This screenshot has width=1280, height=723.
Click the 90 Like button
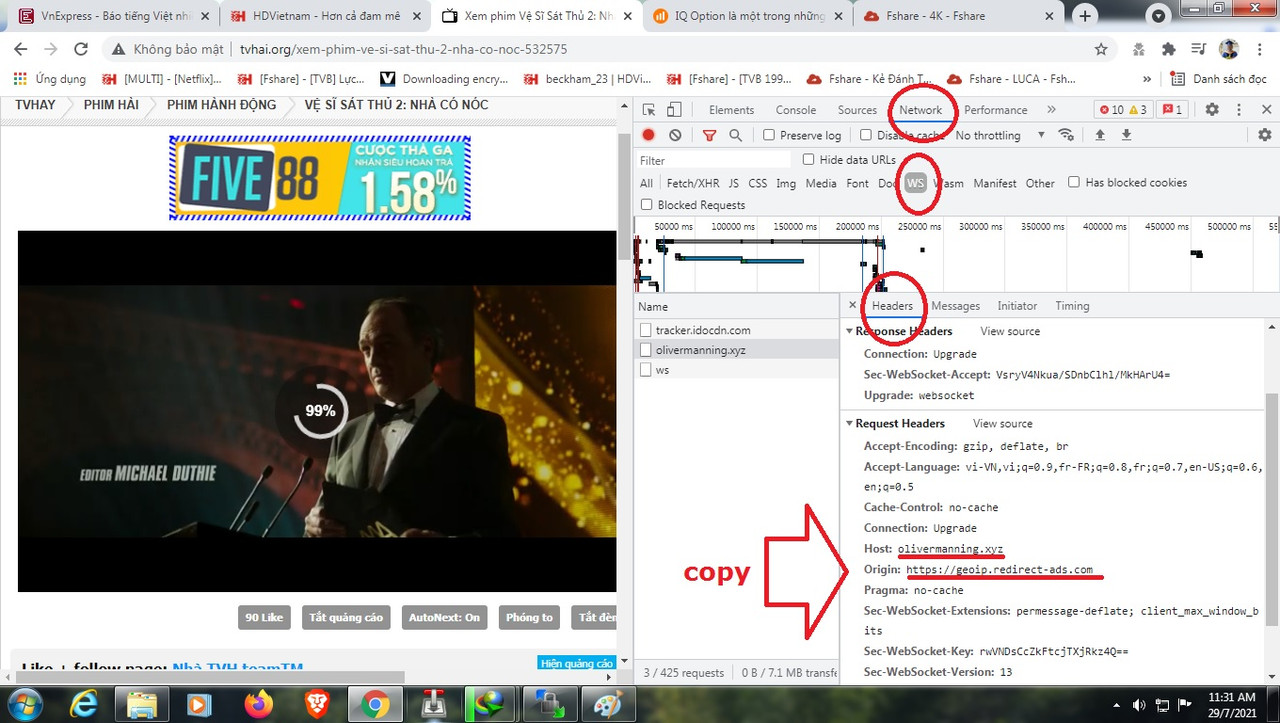(264, 617)
